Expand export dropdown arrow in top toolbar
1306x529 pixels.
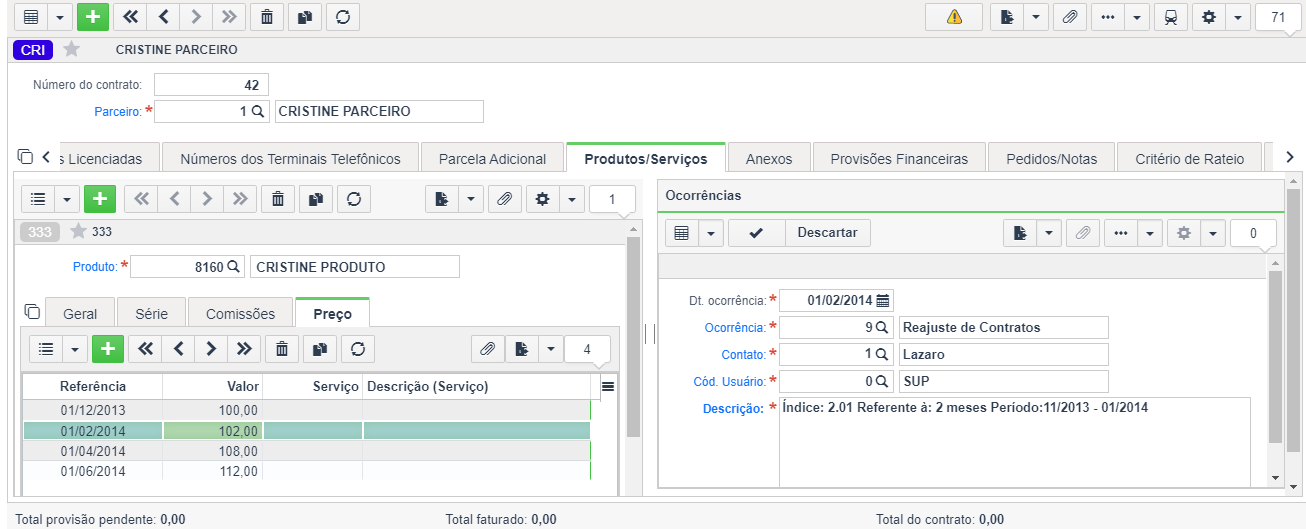(1035, 17)
